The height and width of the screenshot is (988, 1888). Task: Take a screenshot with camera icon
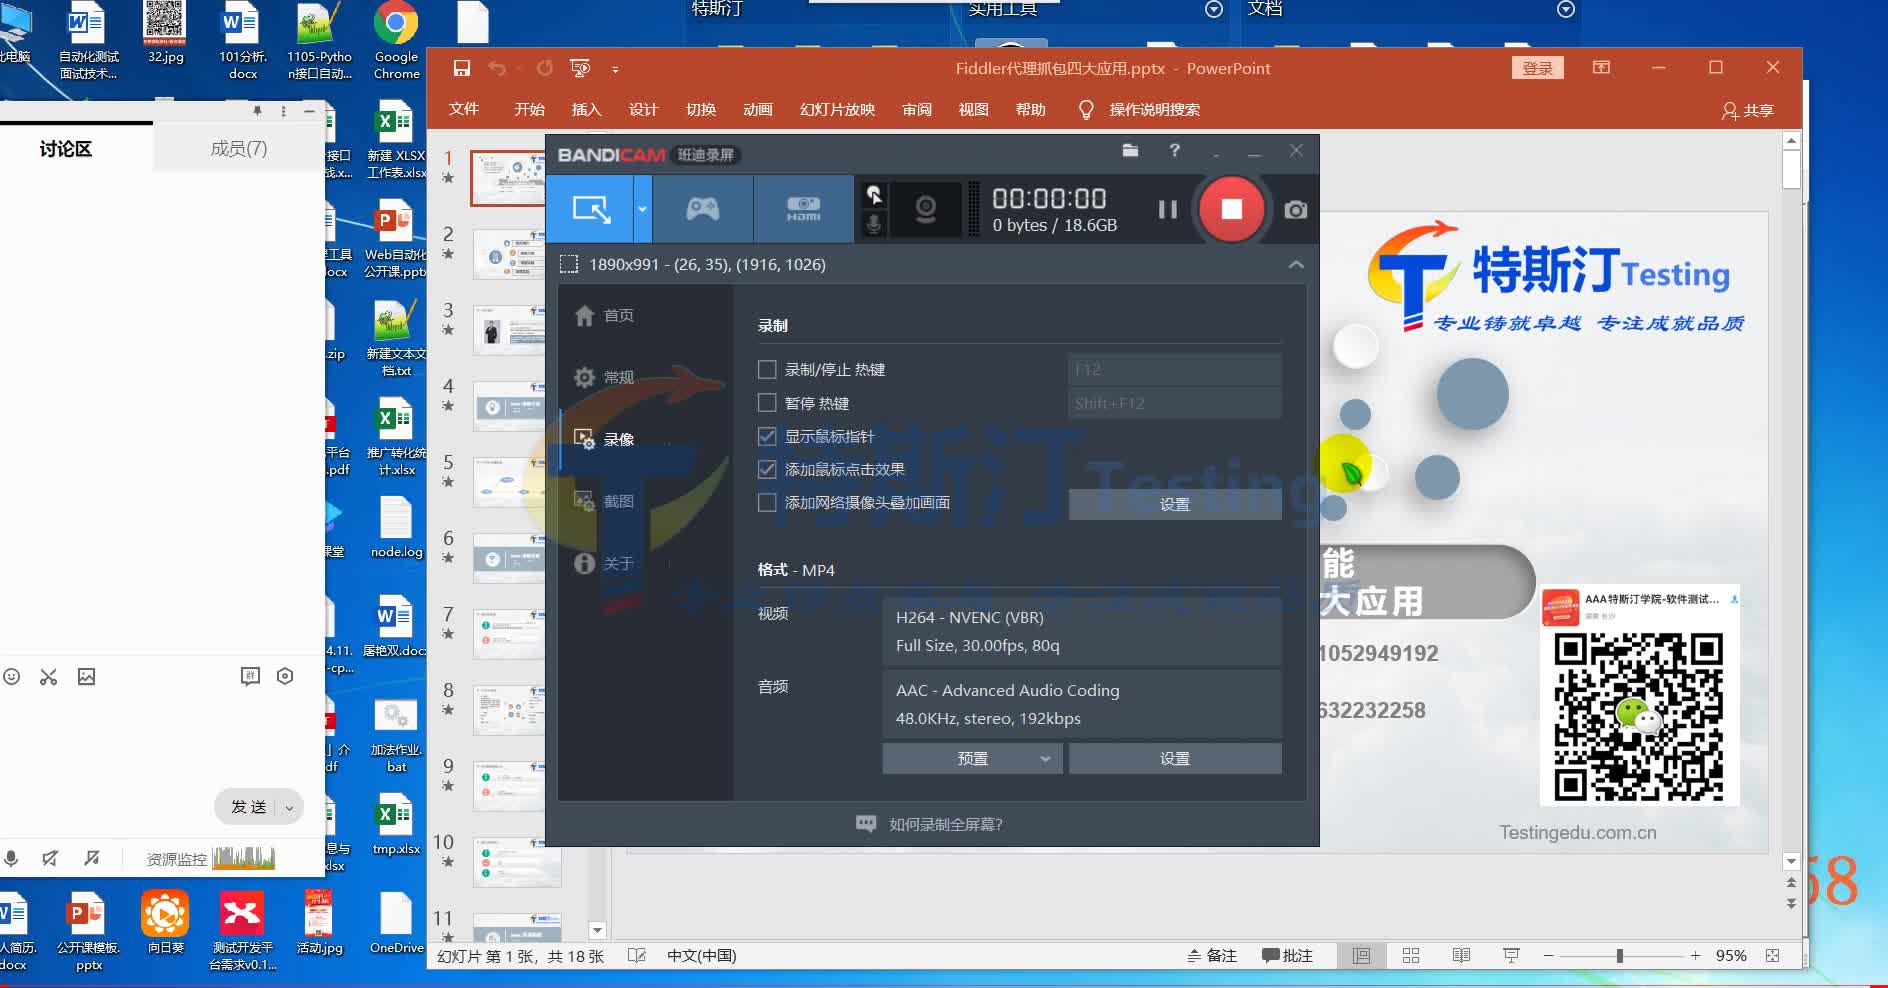[1295, 210]
